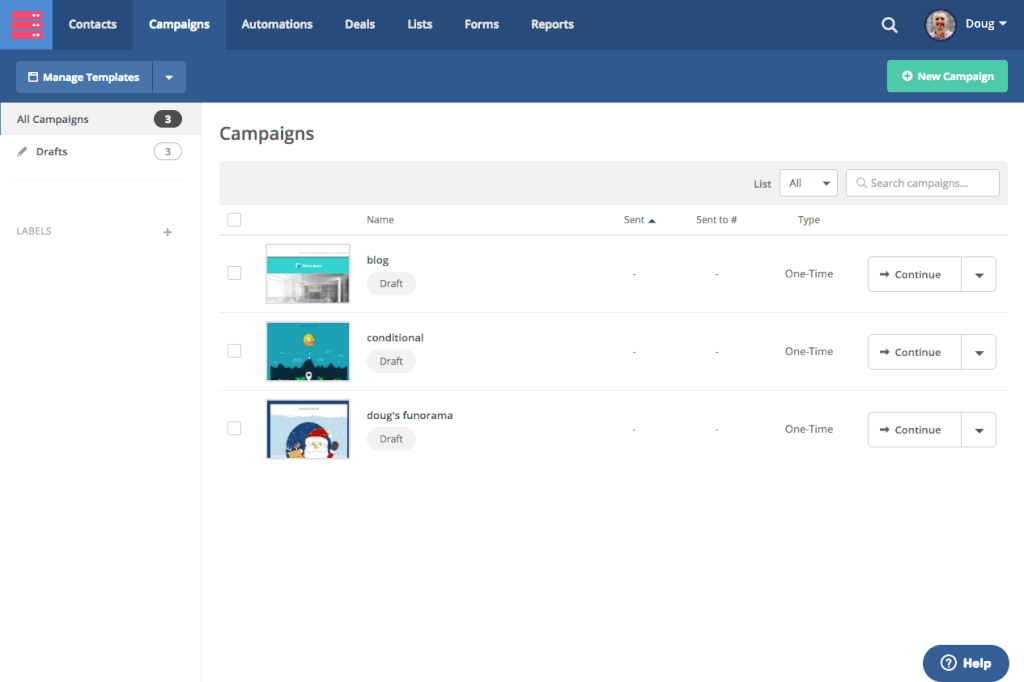This screenshot has height=682, width=1024.
Task: Expand options arrow next to conditional Continue
Action: point(978,352)
